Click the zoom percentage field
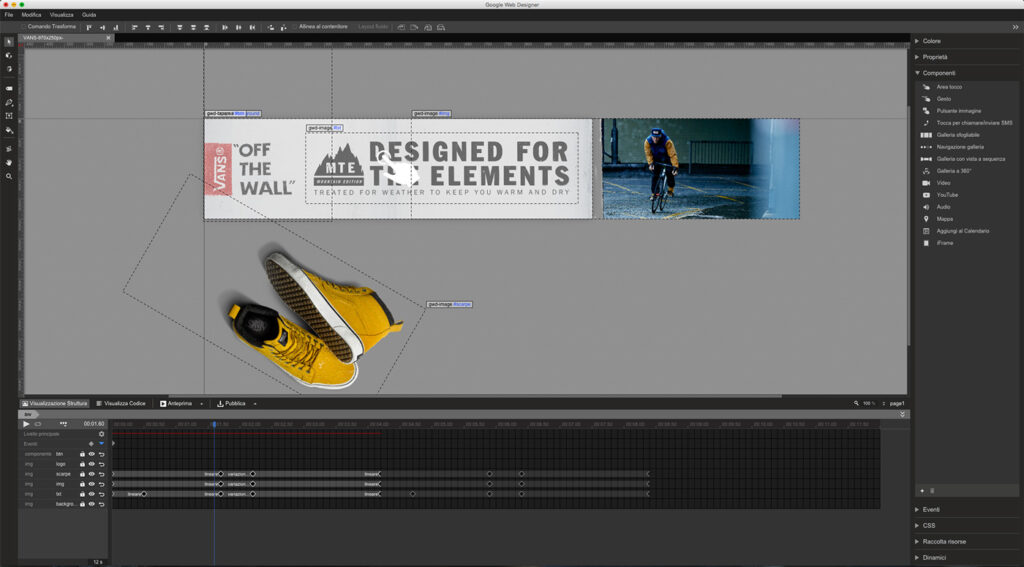1024x567 pixels. (x=869, y=404)
